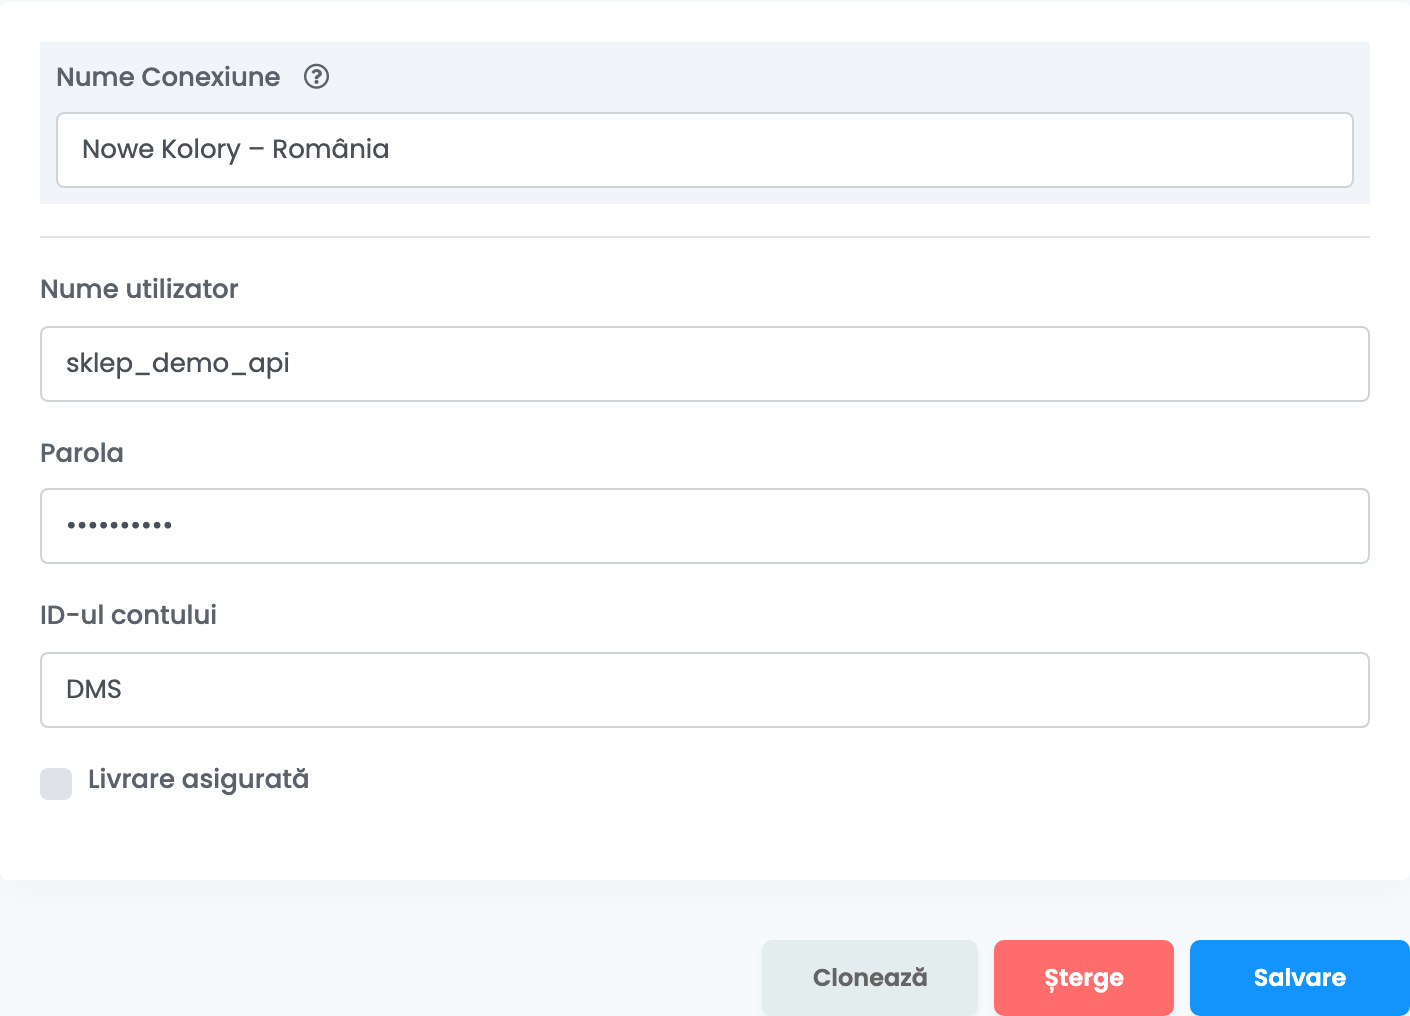Screen dimensions: 1410x1016
Task: Edit the ID-ul contului field
Action: pyautogui.click(x=705, y=690)
